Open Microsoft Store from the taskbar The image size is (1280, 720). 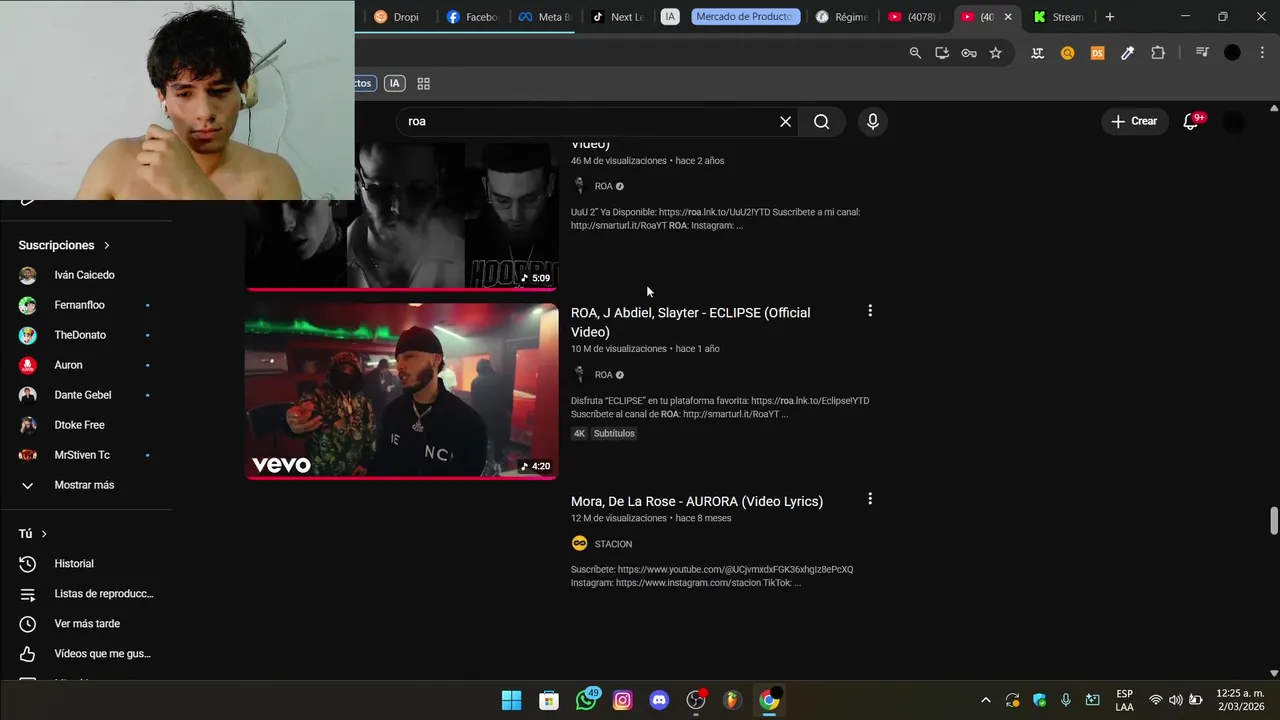click(549, 700)
